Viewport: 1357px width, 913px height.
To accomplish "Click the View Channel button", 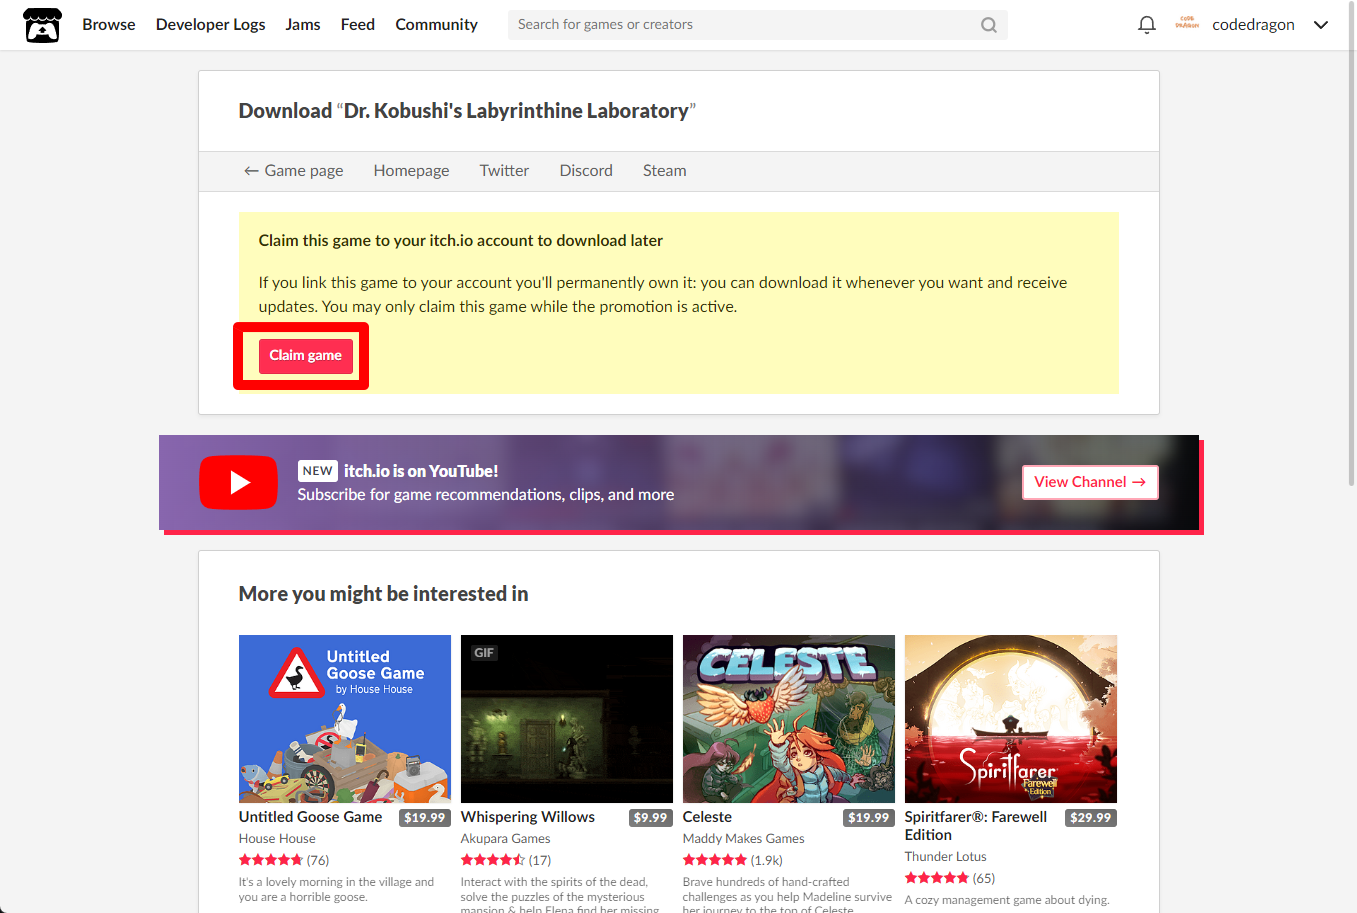I will (x=1090, y=482).
